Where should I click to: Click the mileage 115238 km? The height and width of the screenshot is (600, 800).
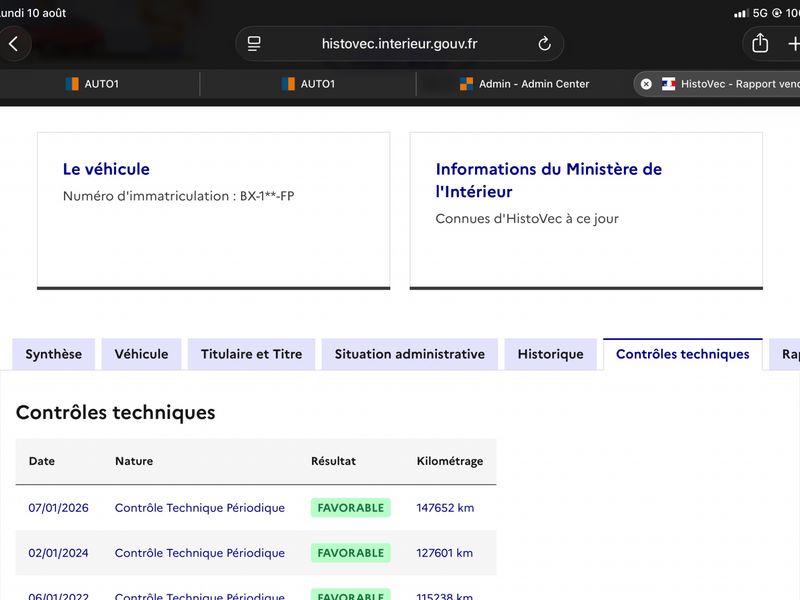pos(444,596)
